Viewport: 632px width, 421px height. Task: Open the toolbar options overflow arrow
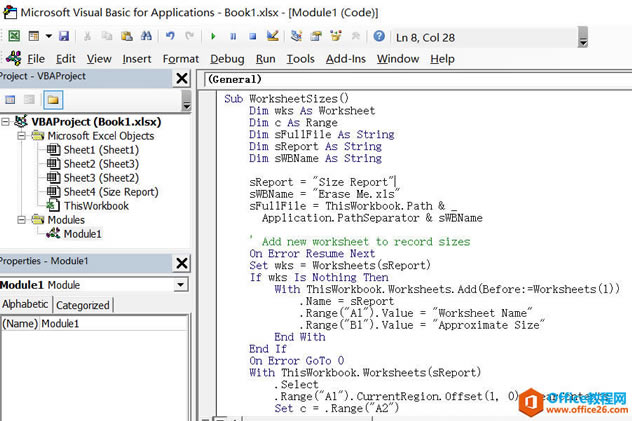tap(582, 37)
